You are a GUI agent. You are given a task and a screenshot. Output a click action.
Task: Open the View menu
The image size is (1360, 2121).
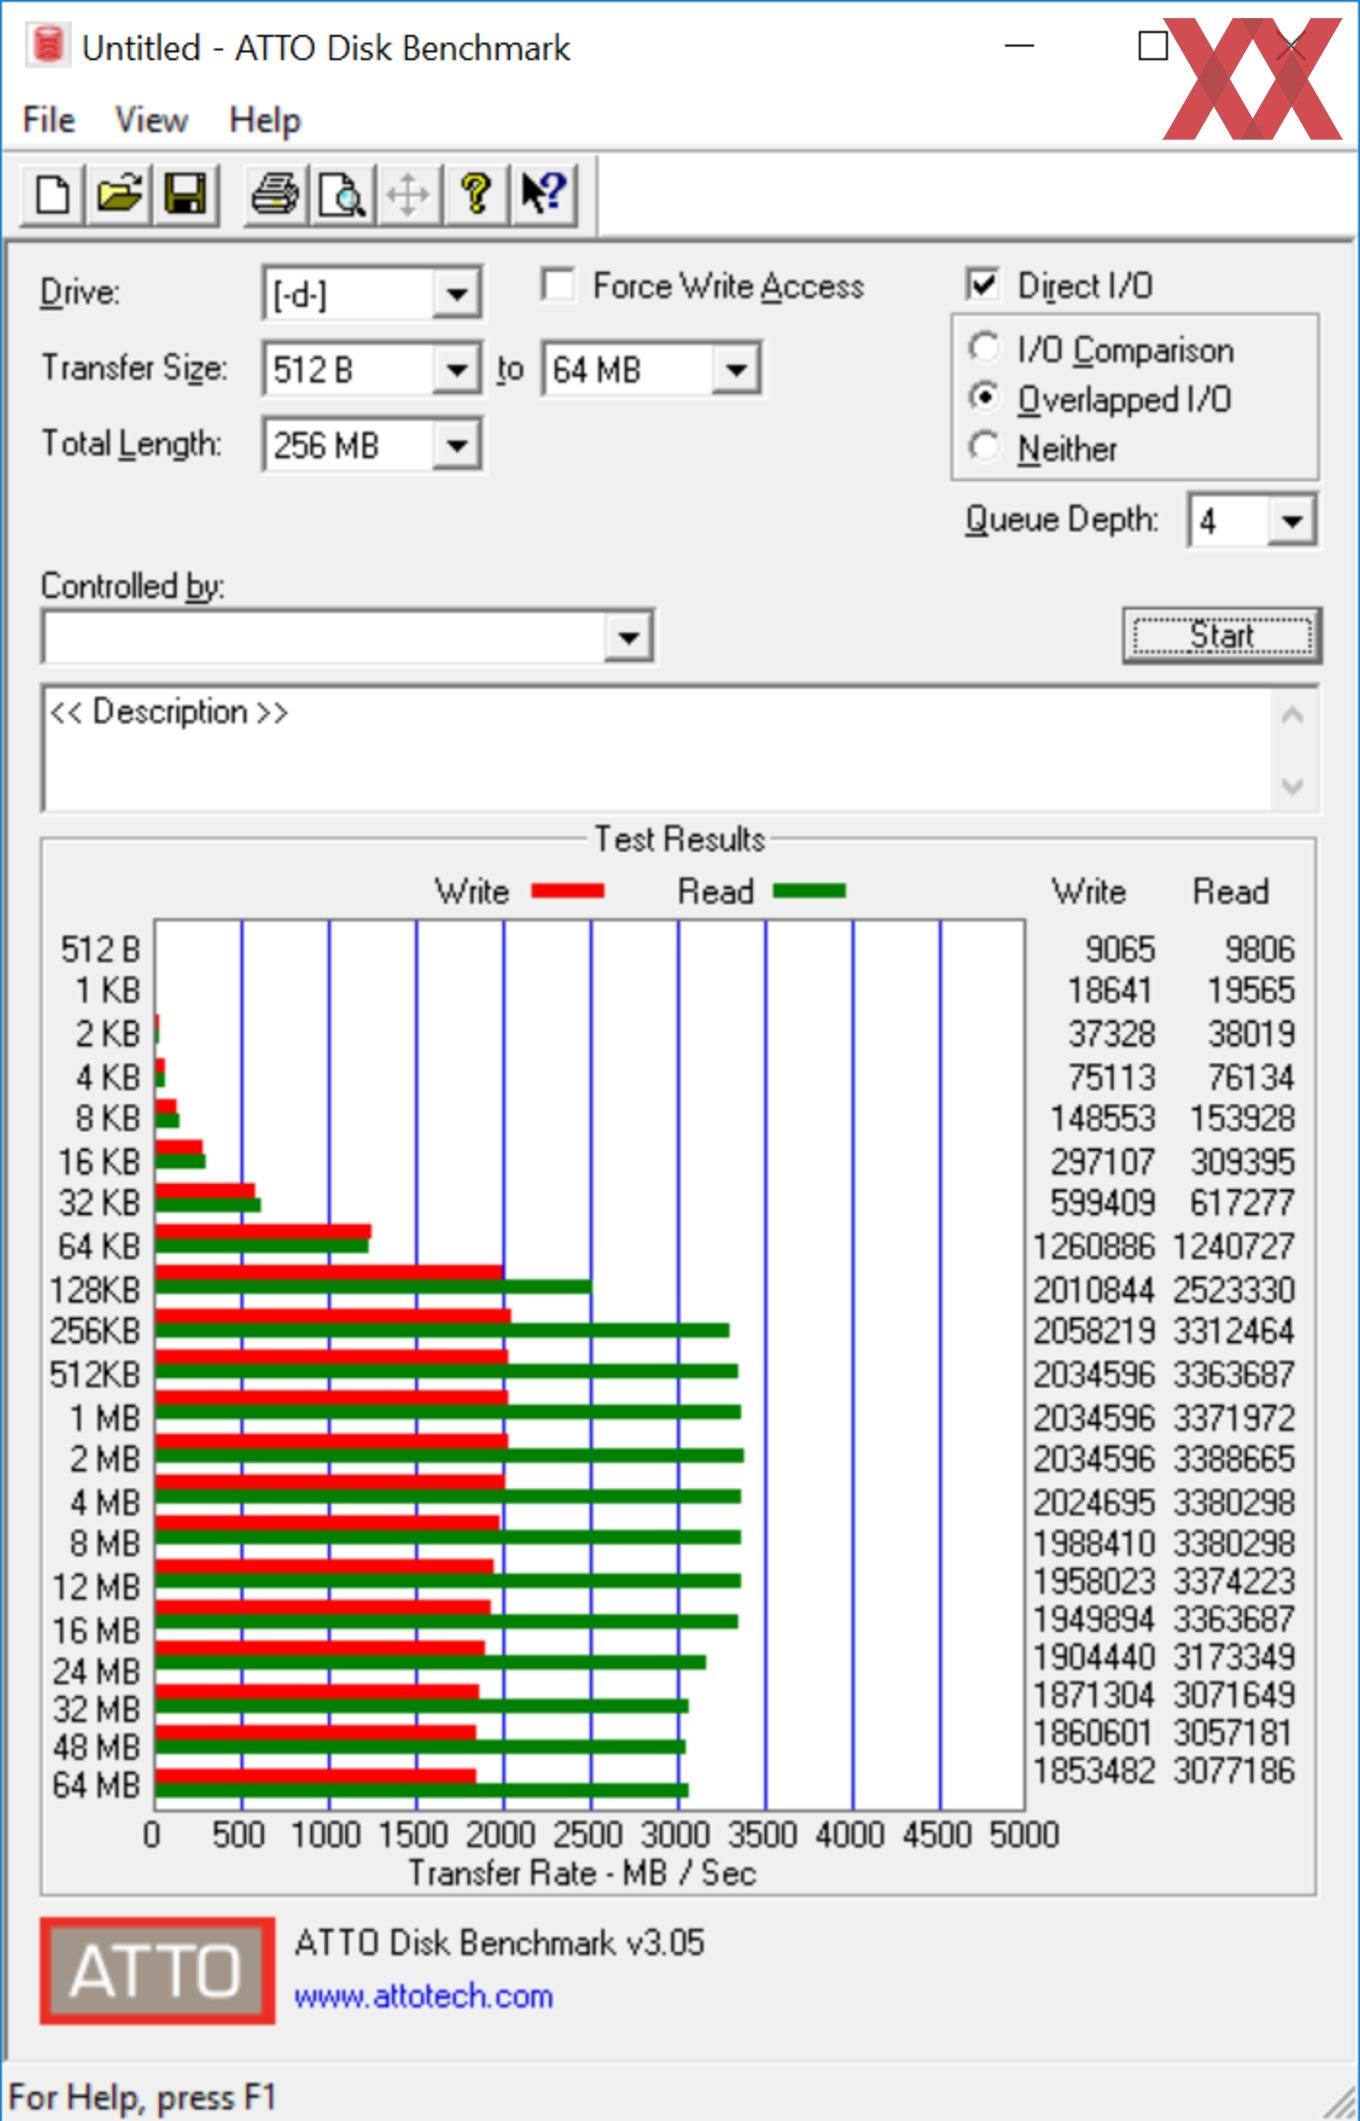point(151,120)
